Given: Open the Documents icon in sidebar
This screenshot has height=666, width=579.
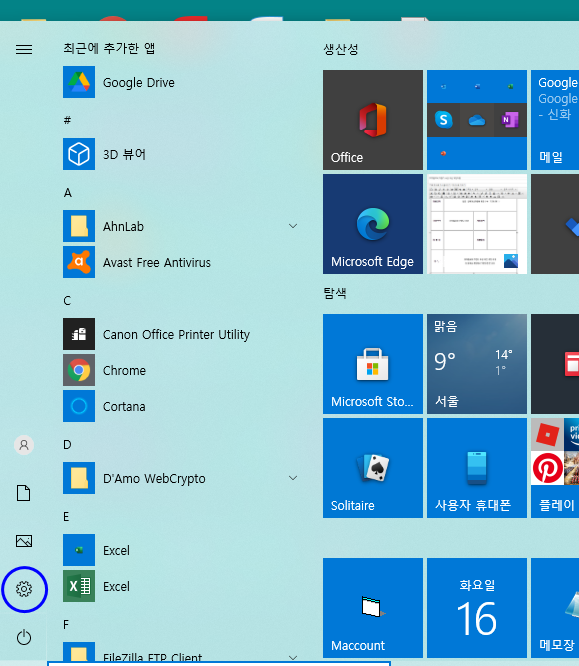Looking at the screenshot, I should (24, 493).
